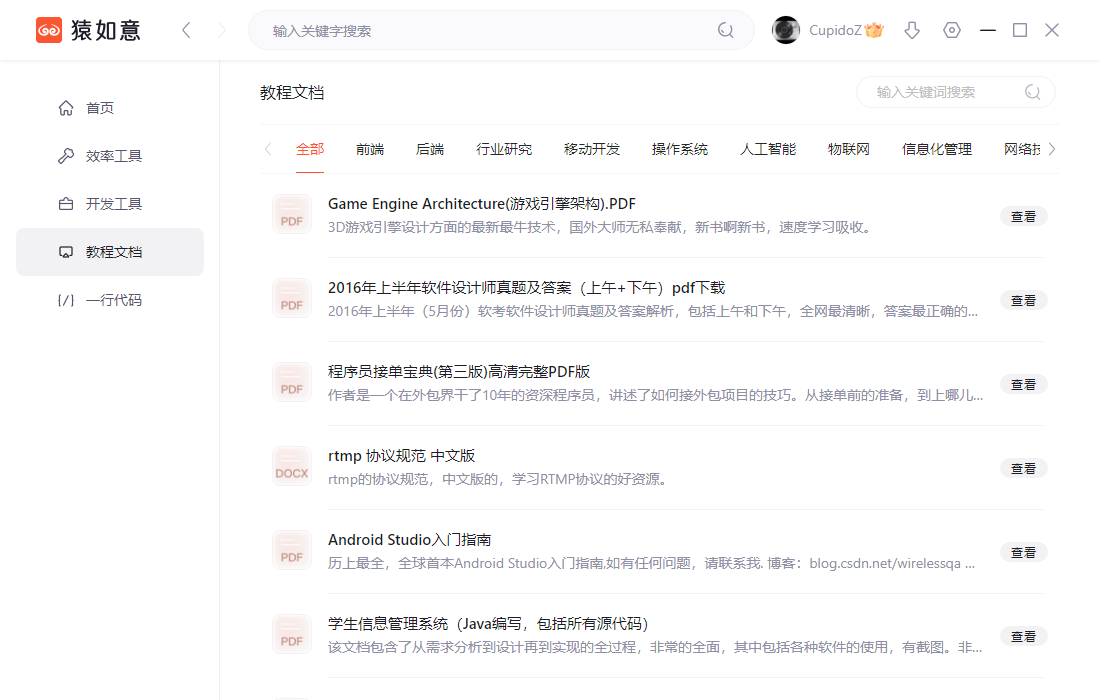Open the Android Studio入门指南 document title
This screenshot has height=700, width=1100.
(x=410, y=539)
